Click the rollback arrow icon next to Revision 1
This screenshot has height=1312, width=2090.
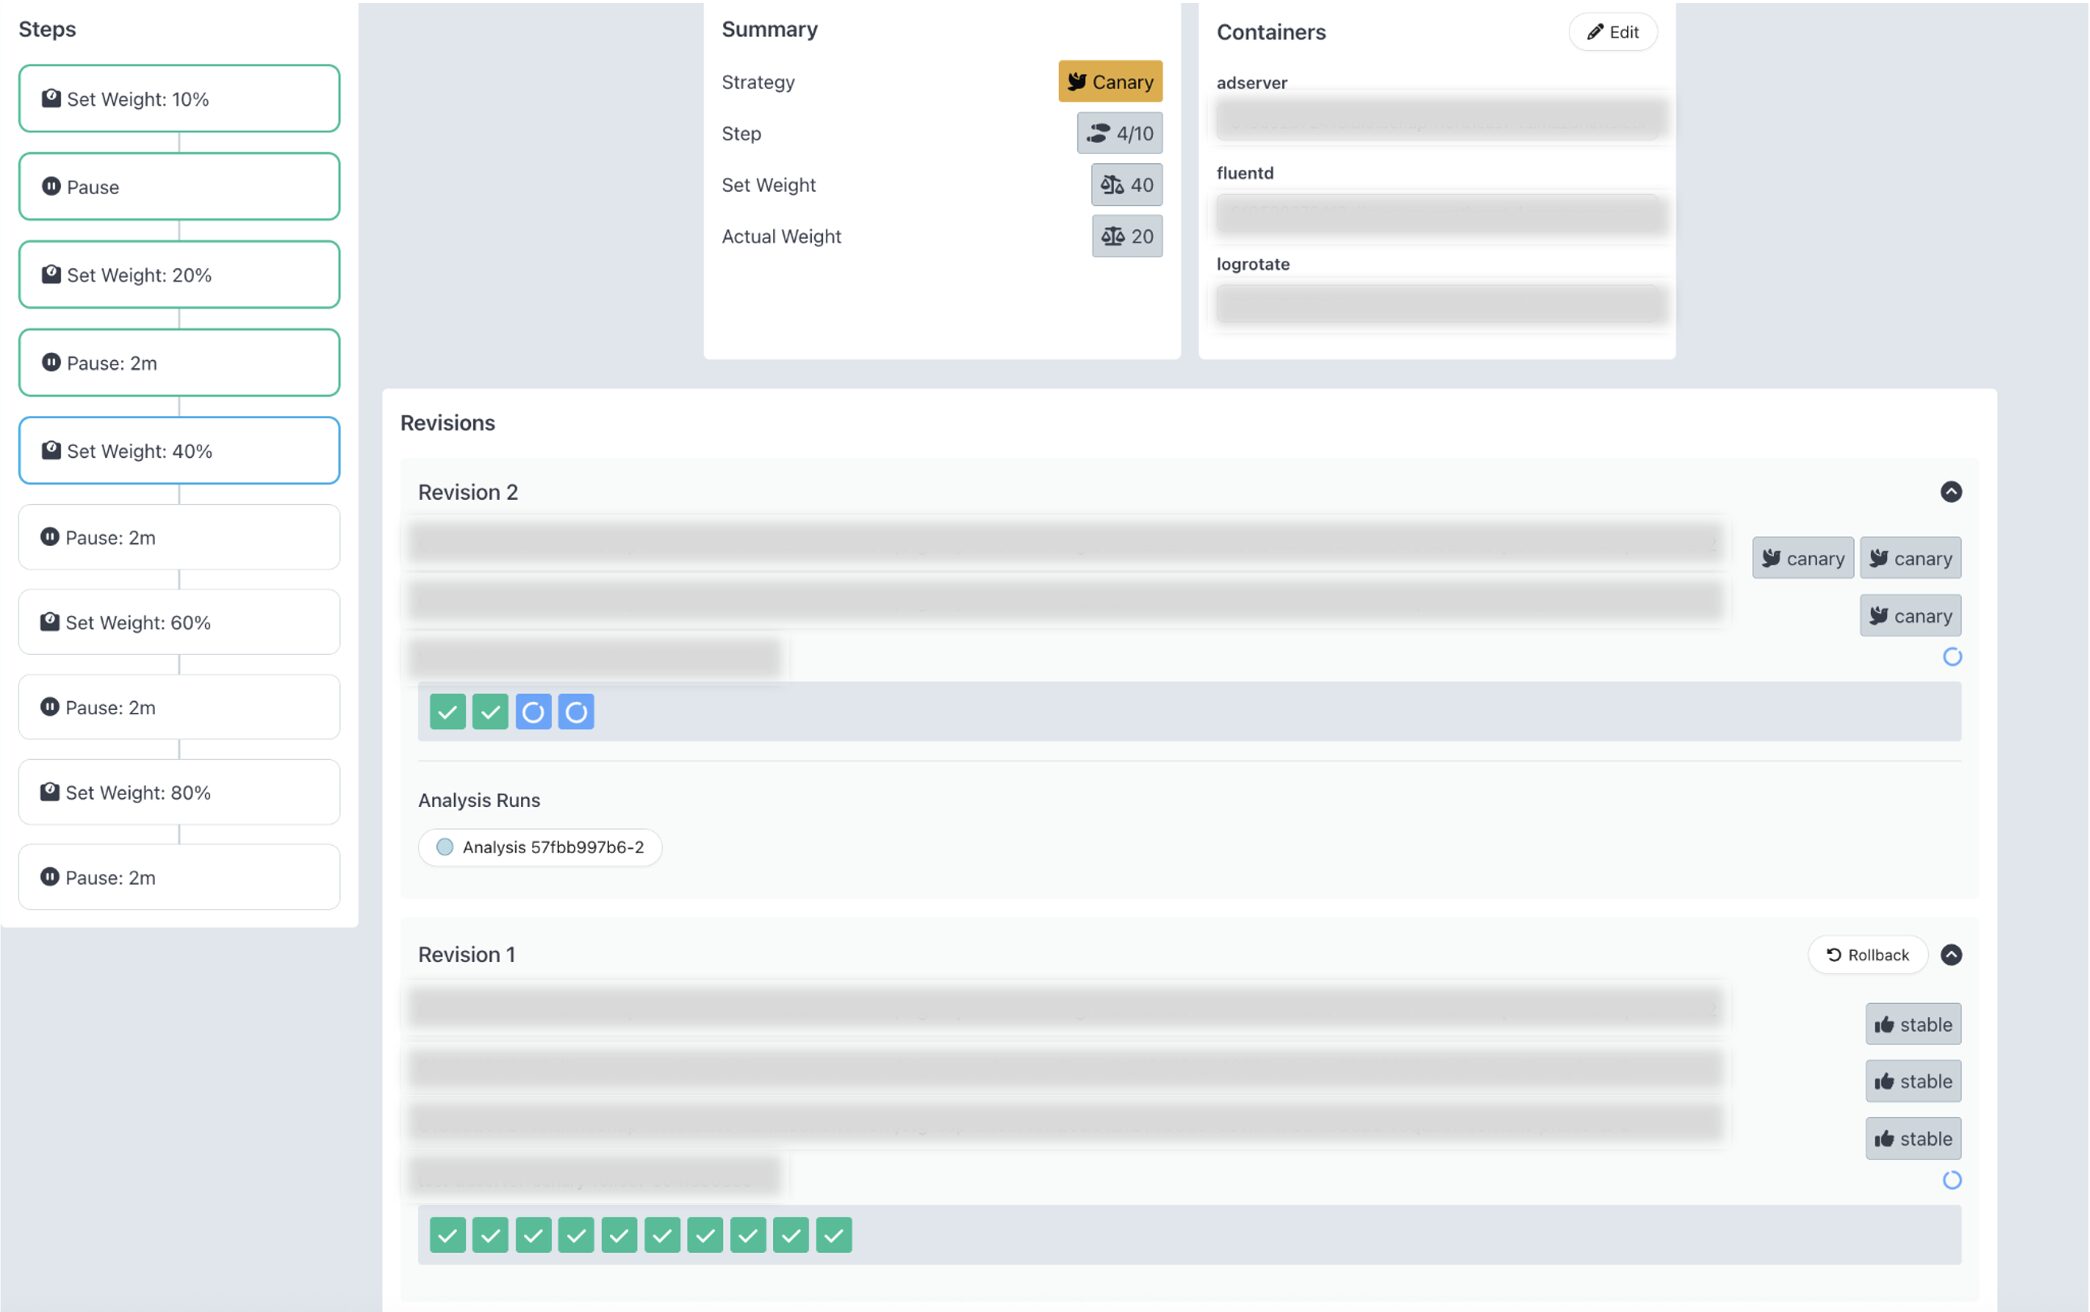coord(1832,954)
